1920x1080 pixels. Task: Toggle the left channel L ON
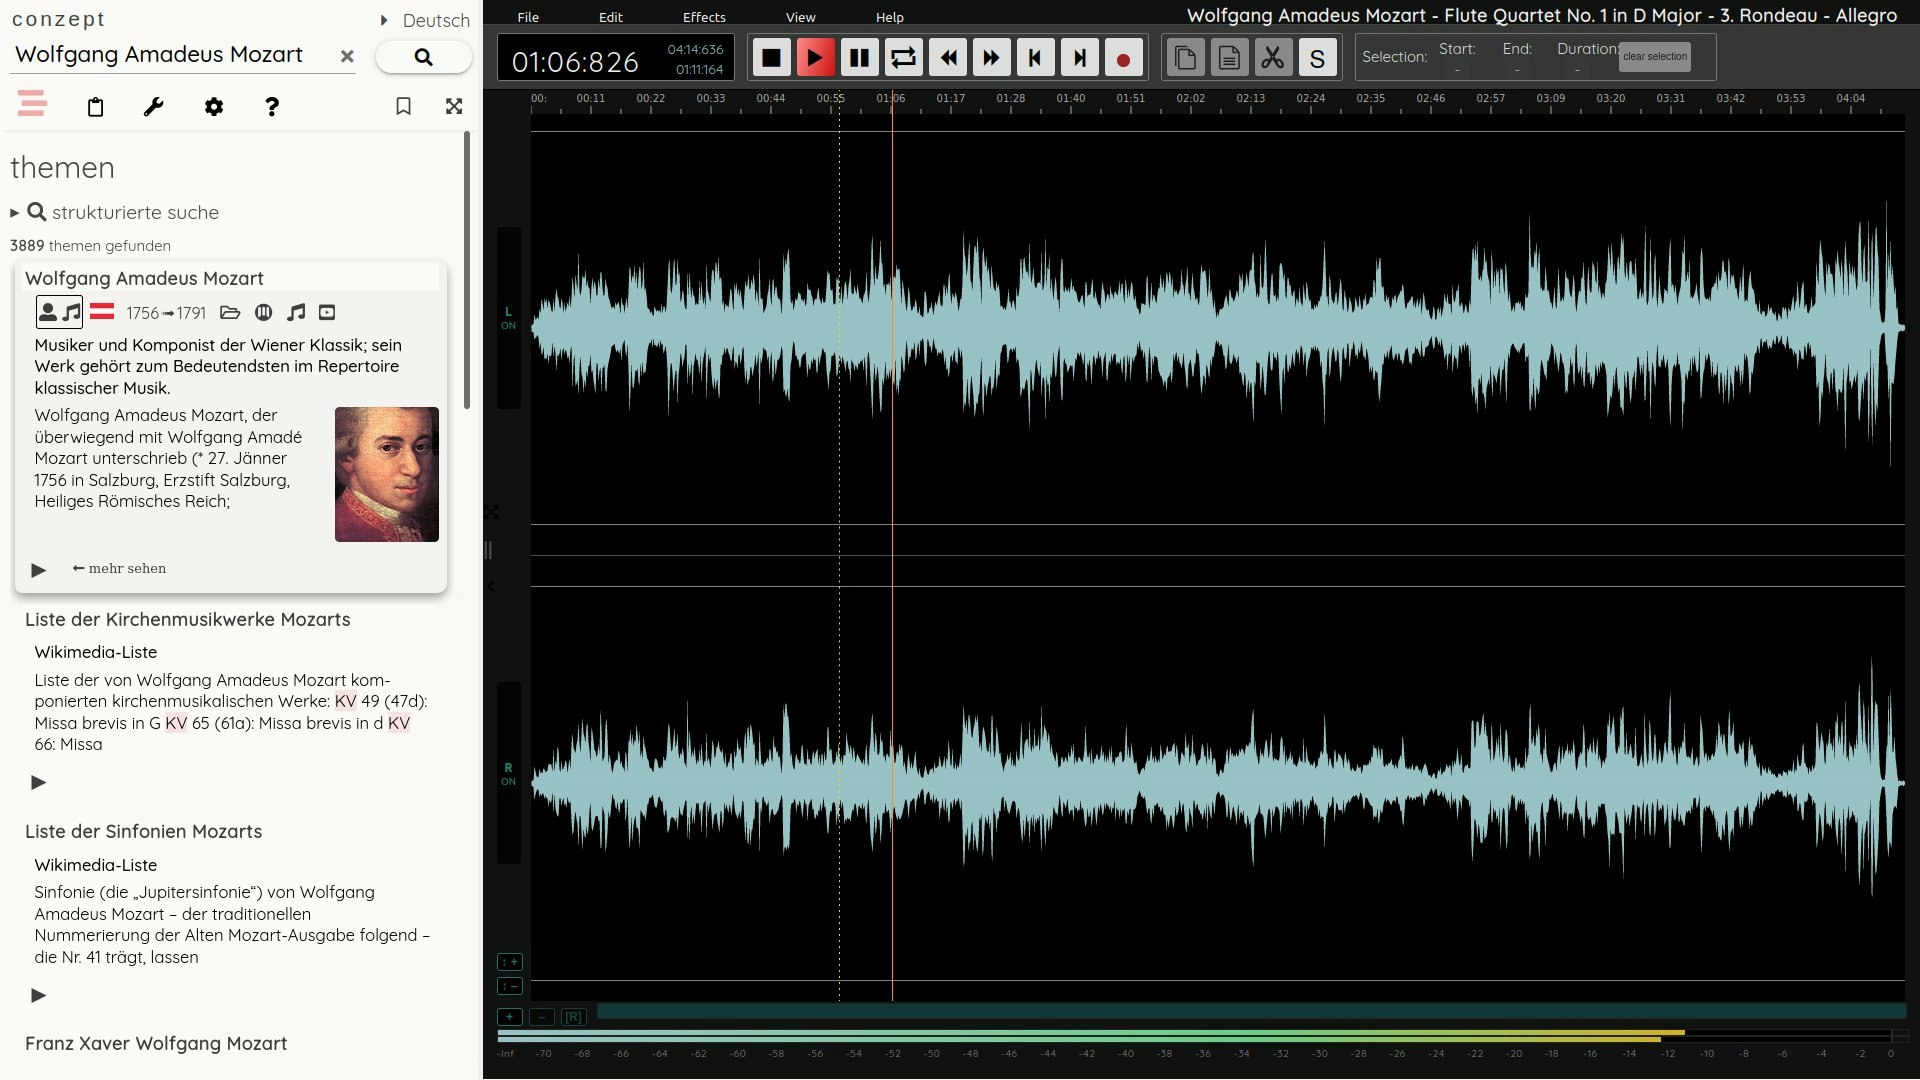tap(508, 318)
